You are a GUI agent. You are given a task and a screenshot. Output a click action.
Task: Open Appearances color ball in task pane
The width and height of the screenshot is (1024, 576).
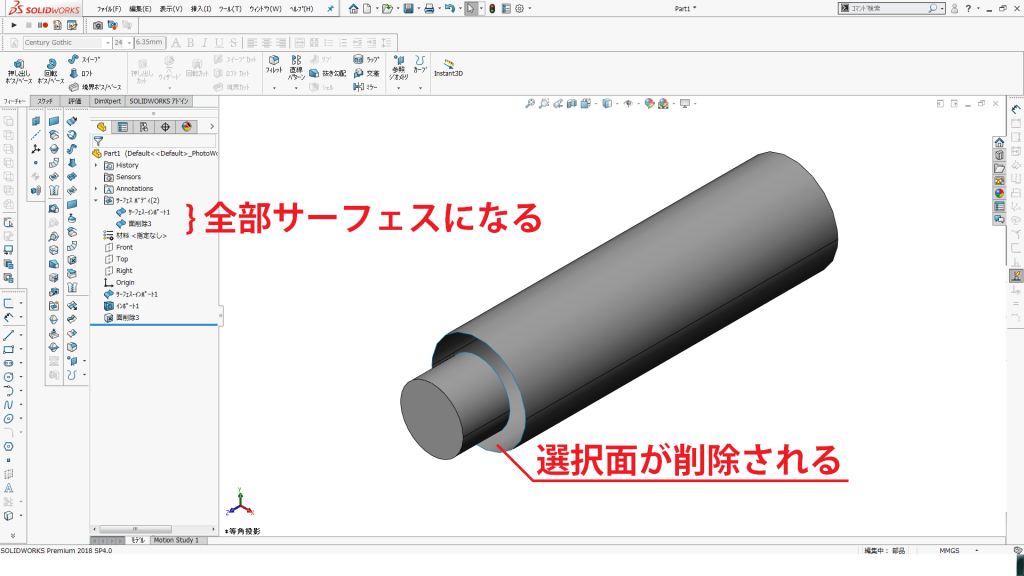click(x=999, y=193)
